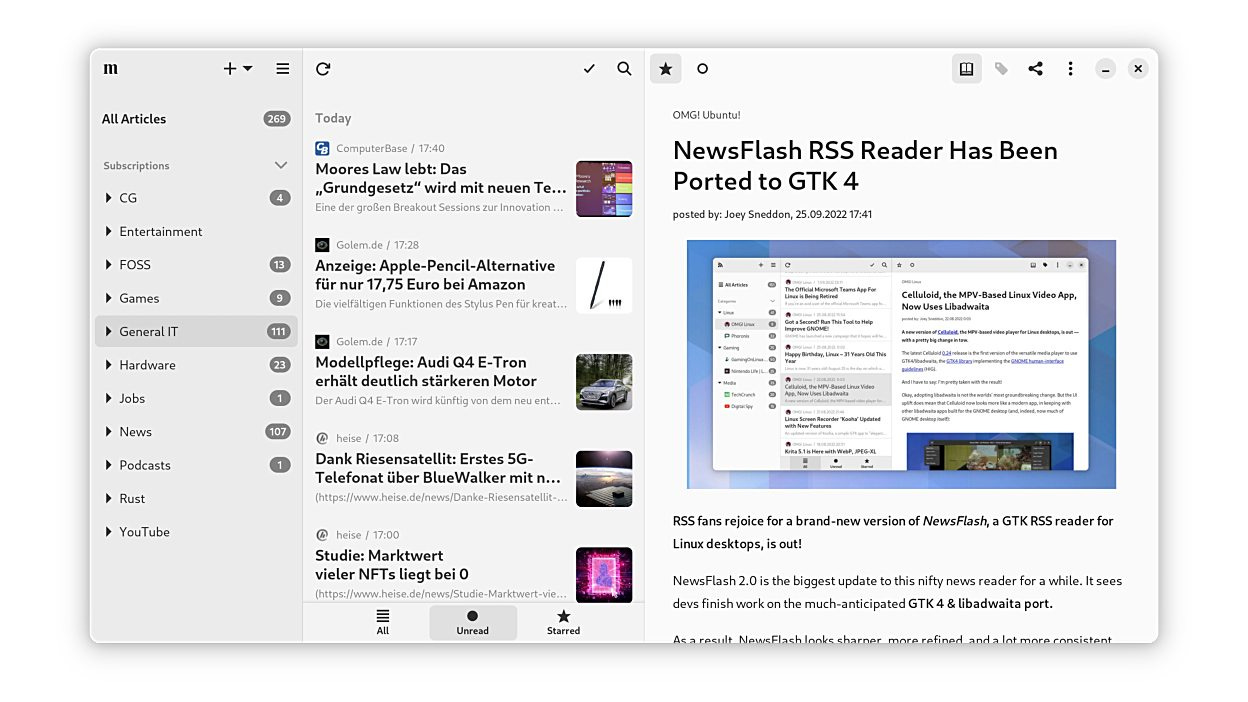Switch to the Starred tab
The width and height of the screenshot is (1248, 702).
click(563, 622)
